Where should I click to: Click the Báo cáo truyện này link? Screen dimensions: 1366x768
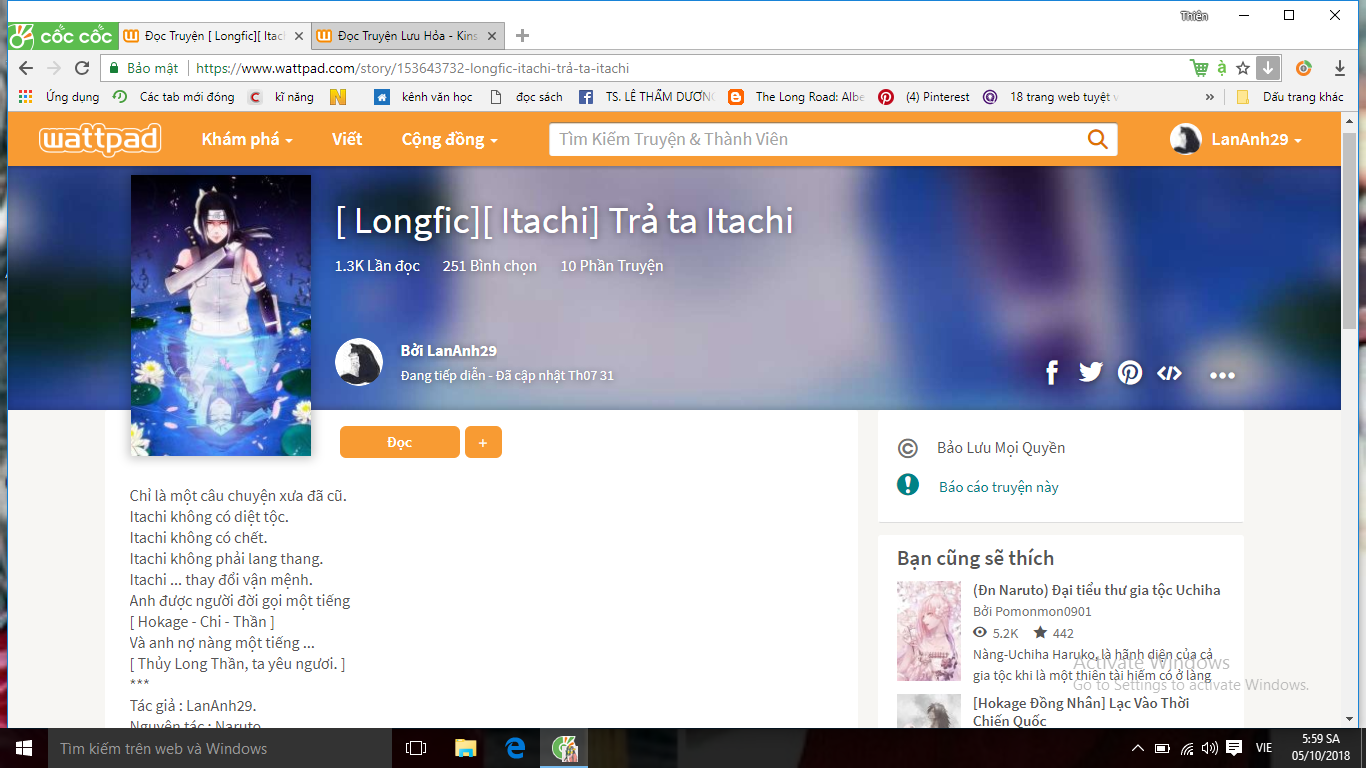coord(998,487)
